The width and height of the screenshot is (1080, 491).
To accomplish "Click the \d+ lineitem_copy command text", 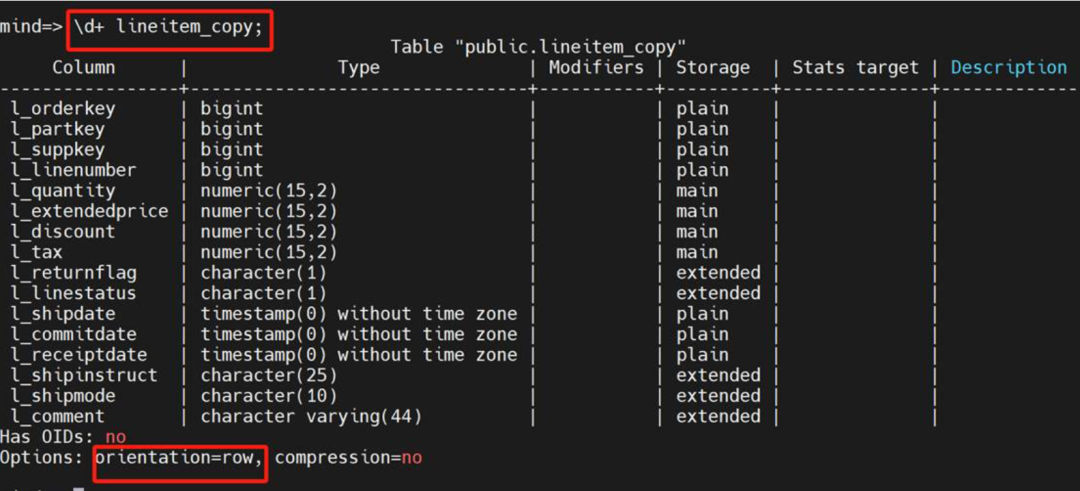I will pyautogui.click(x=169, y=28).
